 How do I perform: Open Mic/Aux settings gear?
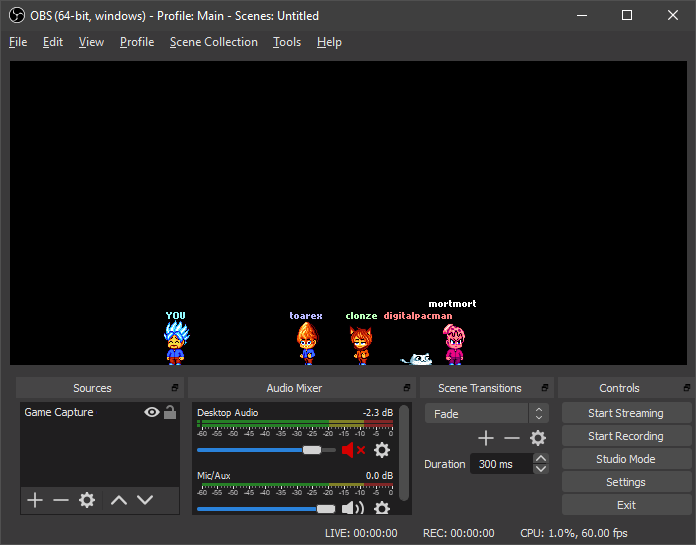(382, 508)
